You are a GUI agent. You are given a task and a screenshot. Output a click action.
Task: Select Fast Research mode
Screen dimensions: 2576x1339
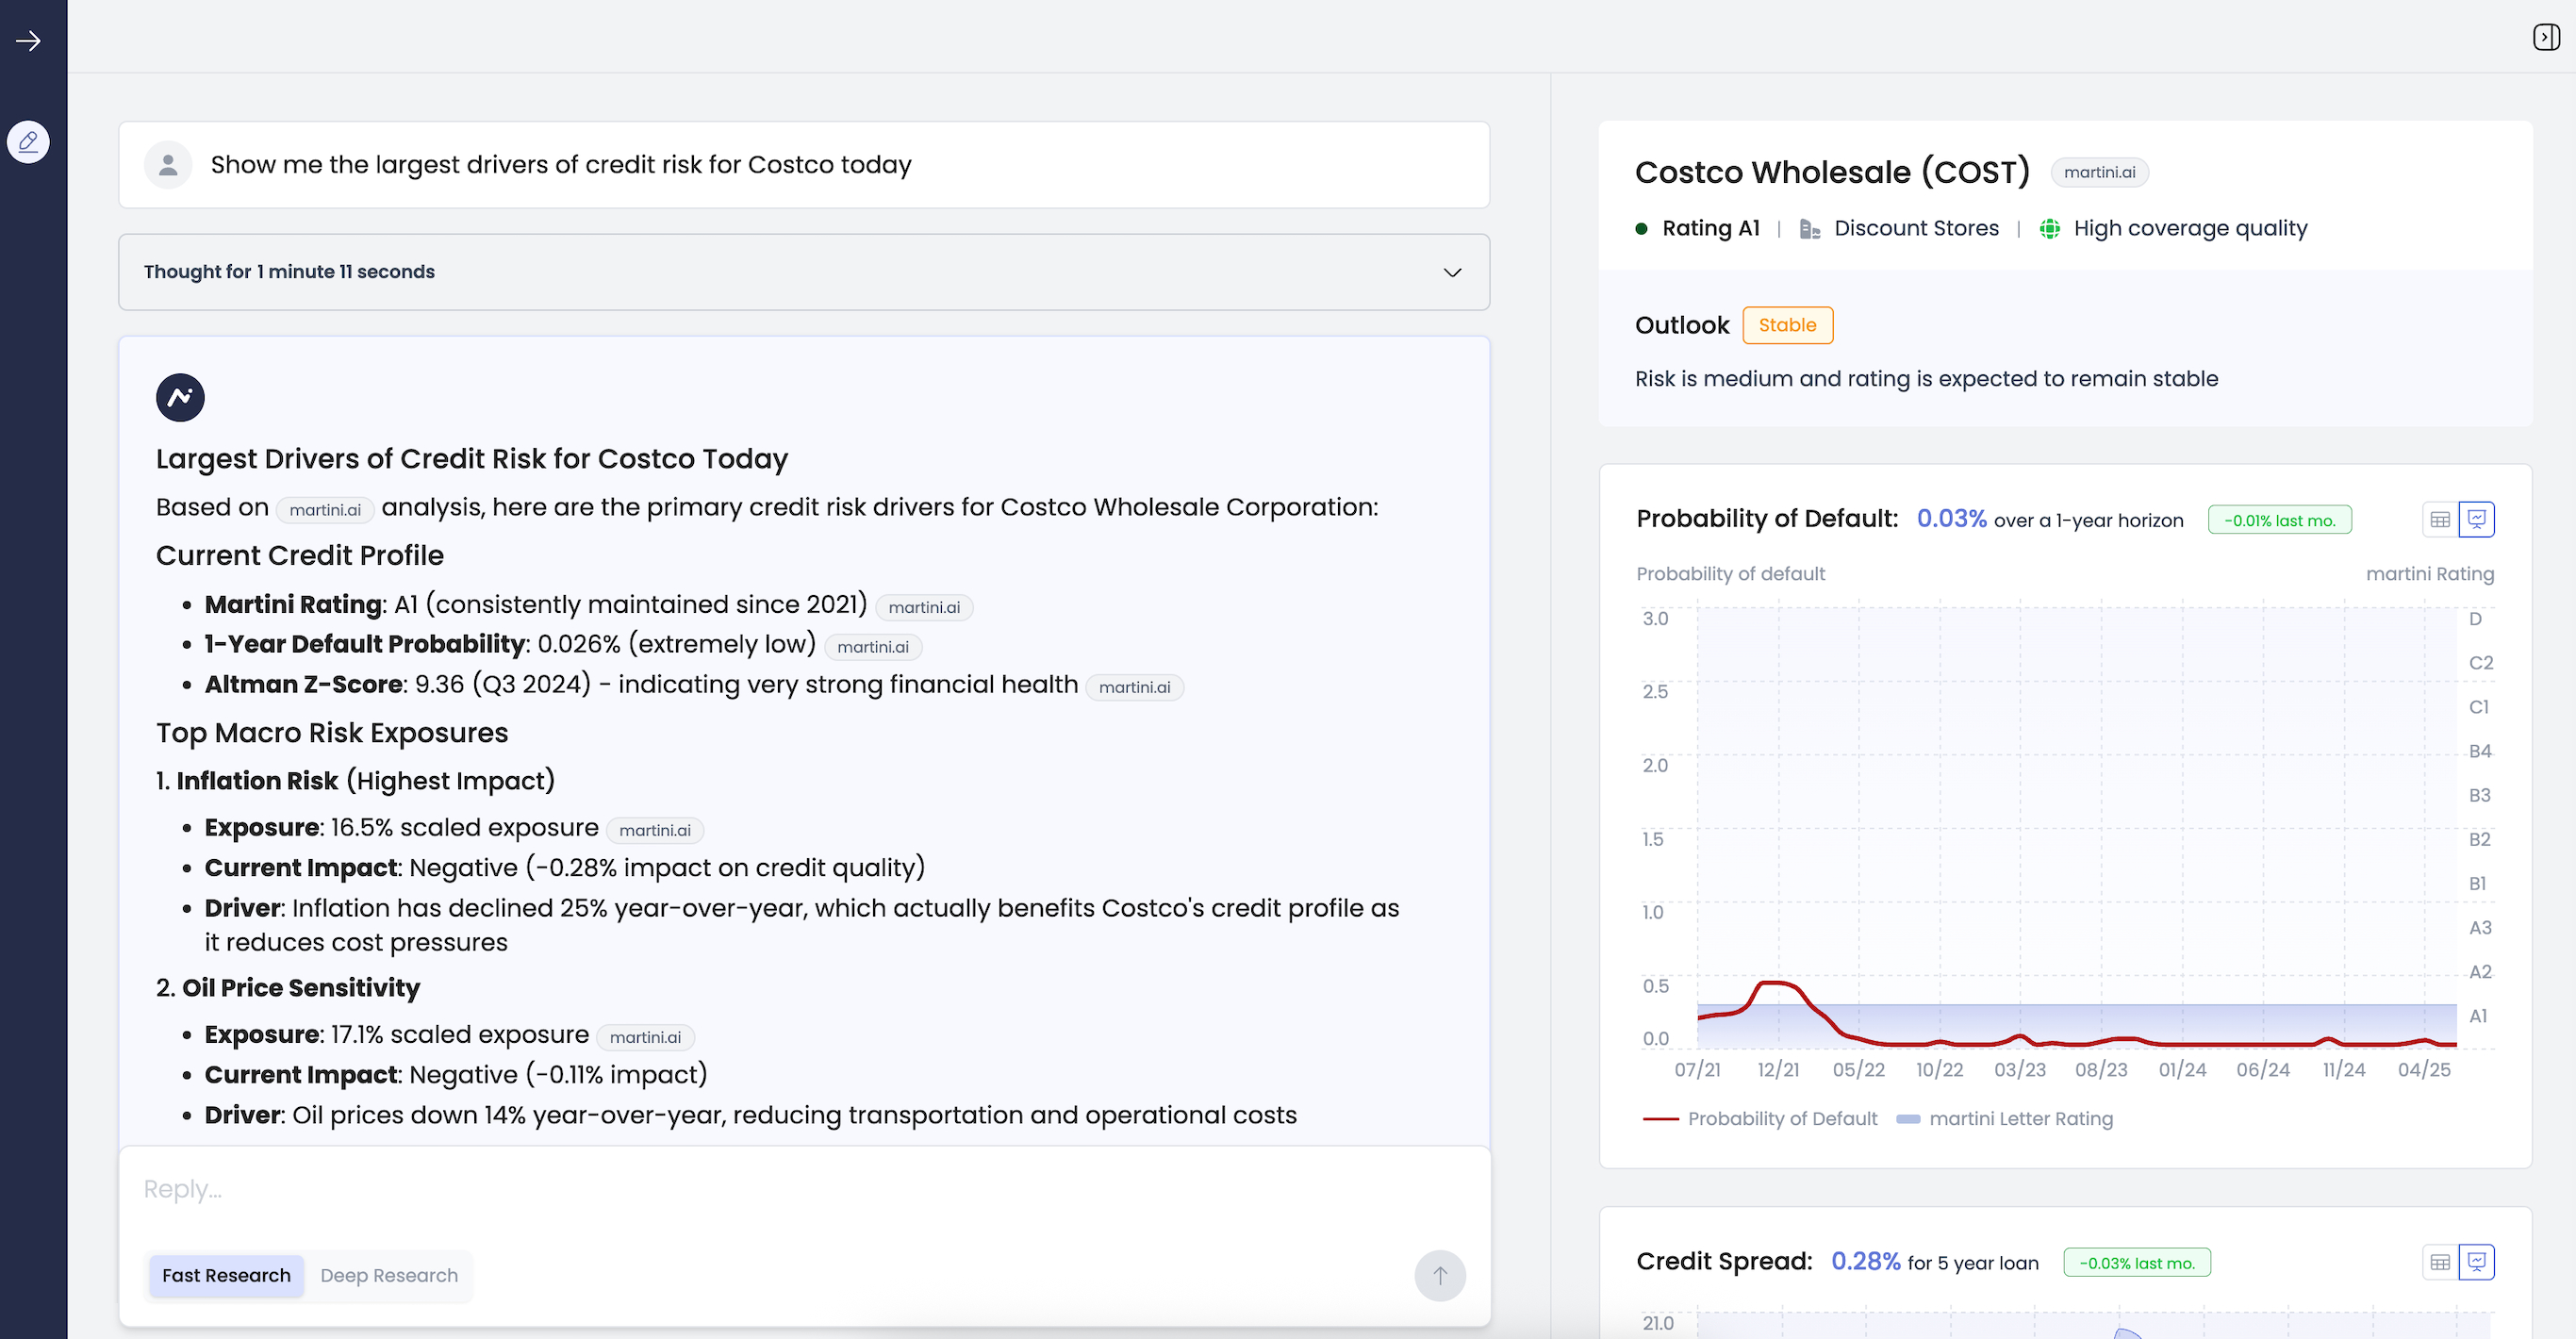226,1275
